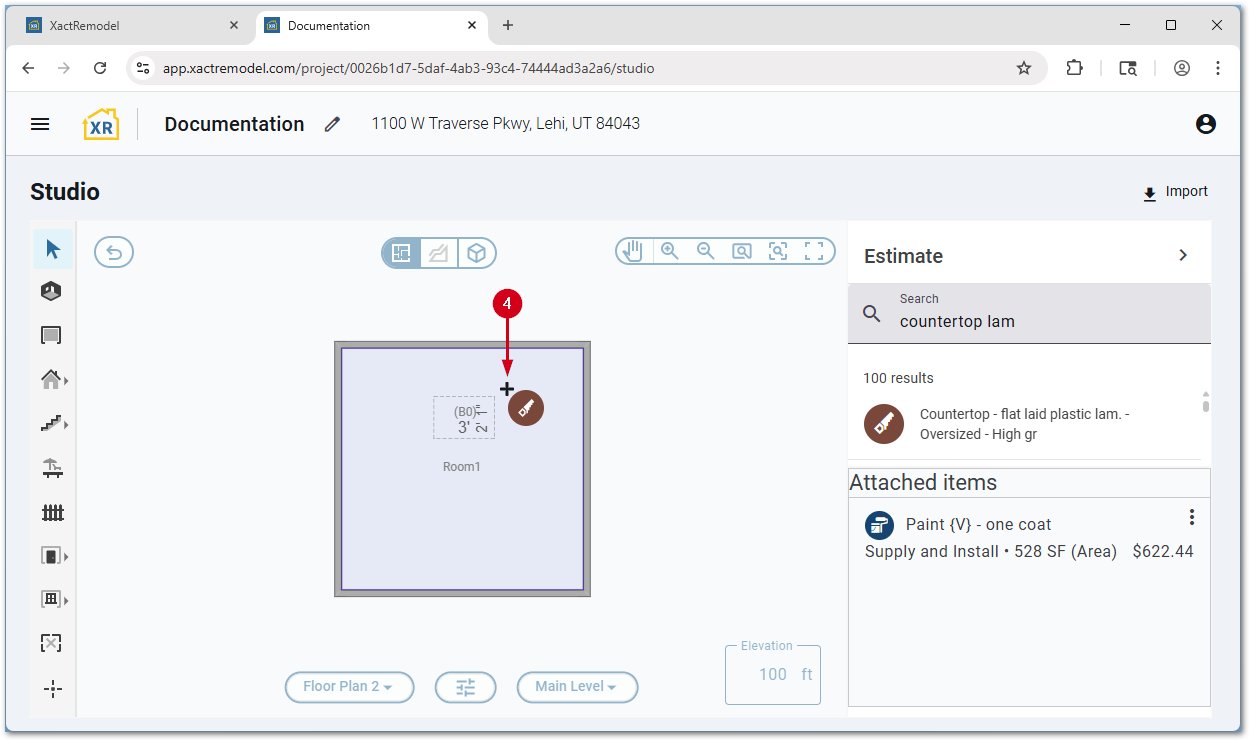
Task: Activate the pan hand tool
Action: (x=633, y=251)
